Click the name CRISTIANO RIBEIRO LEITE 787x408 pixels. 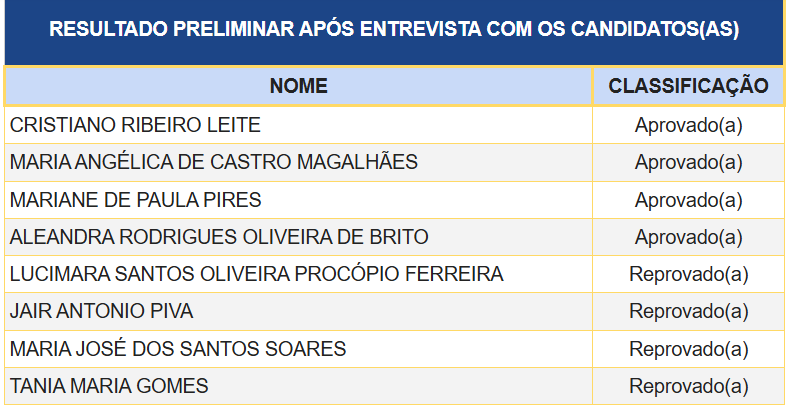coord(135,125)
